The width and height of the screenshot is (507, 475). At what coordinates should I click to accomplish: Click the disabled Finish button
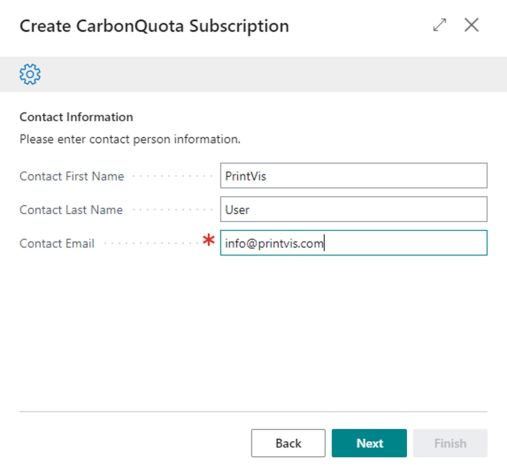(x=450, y=443)
